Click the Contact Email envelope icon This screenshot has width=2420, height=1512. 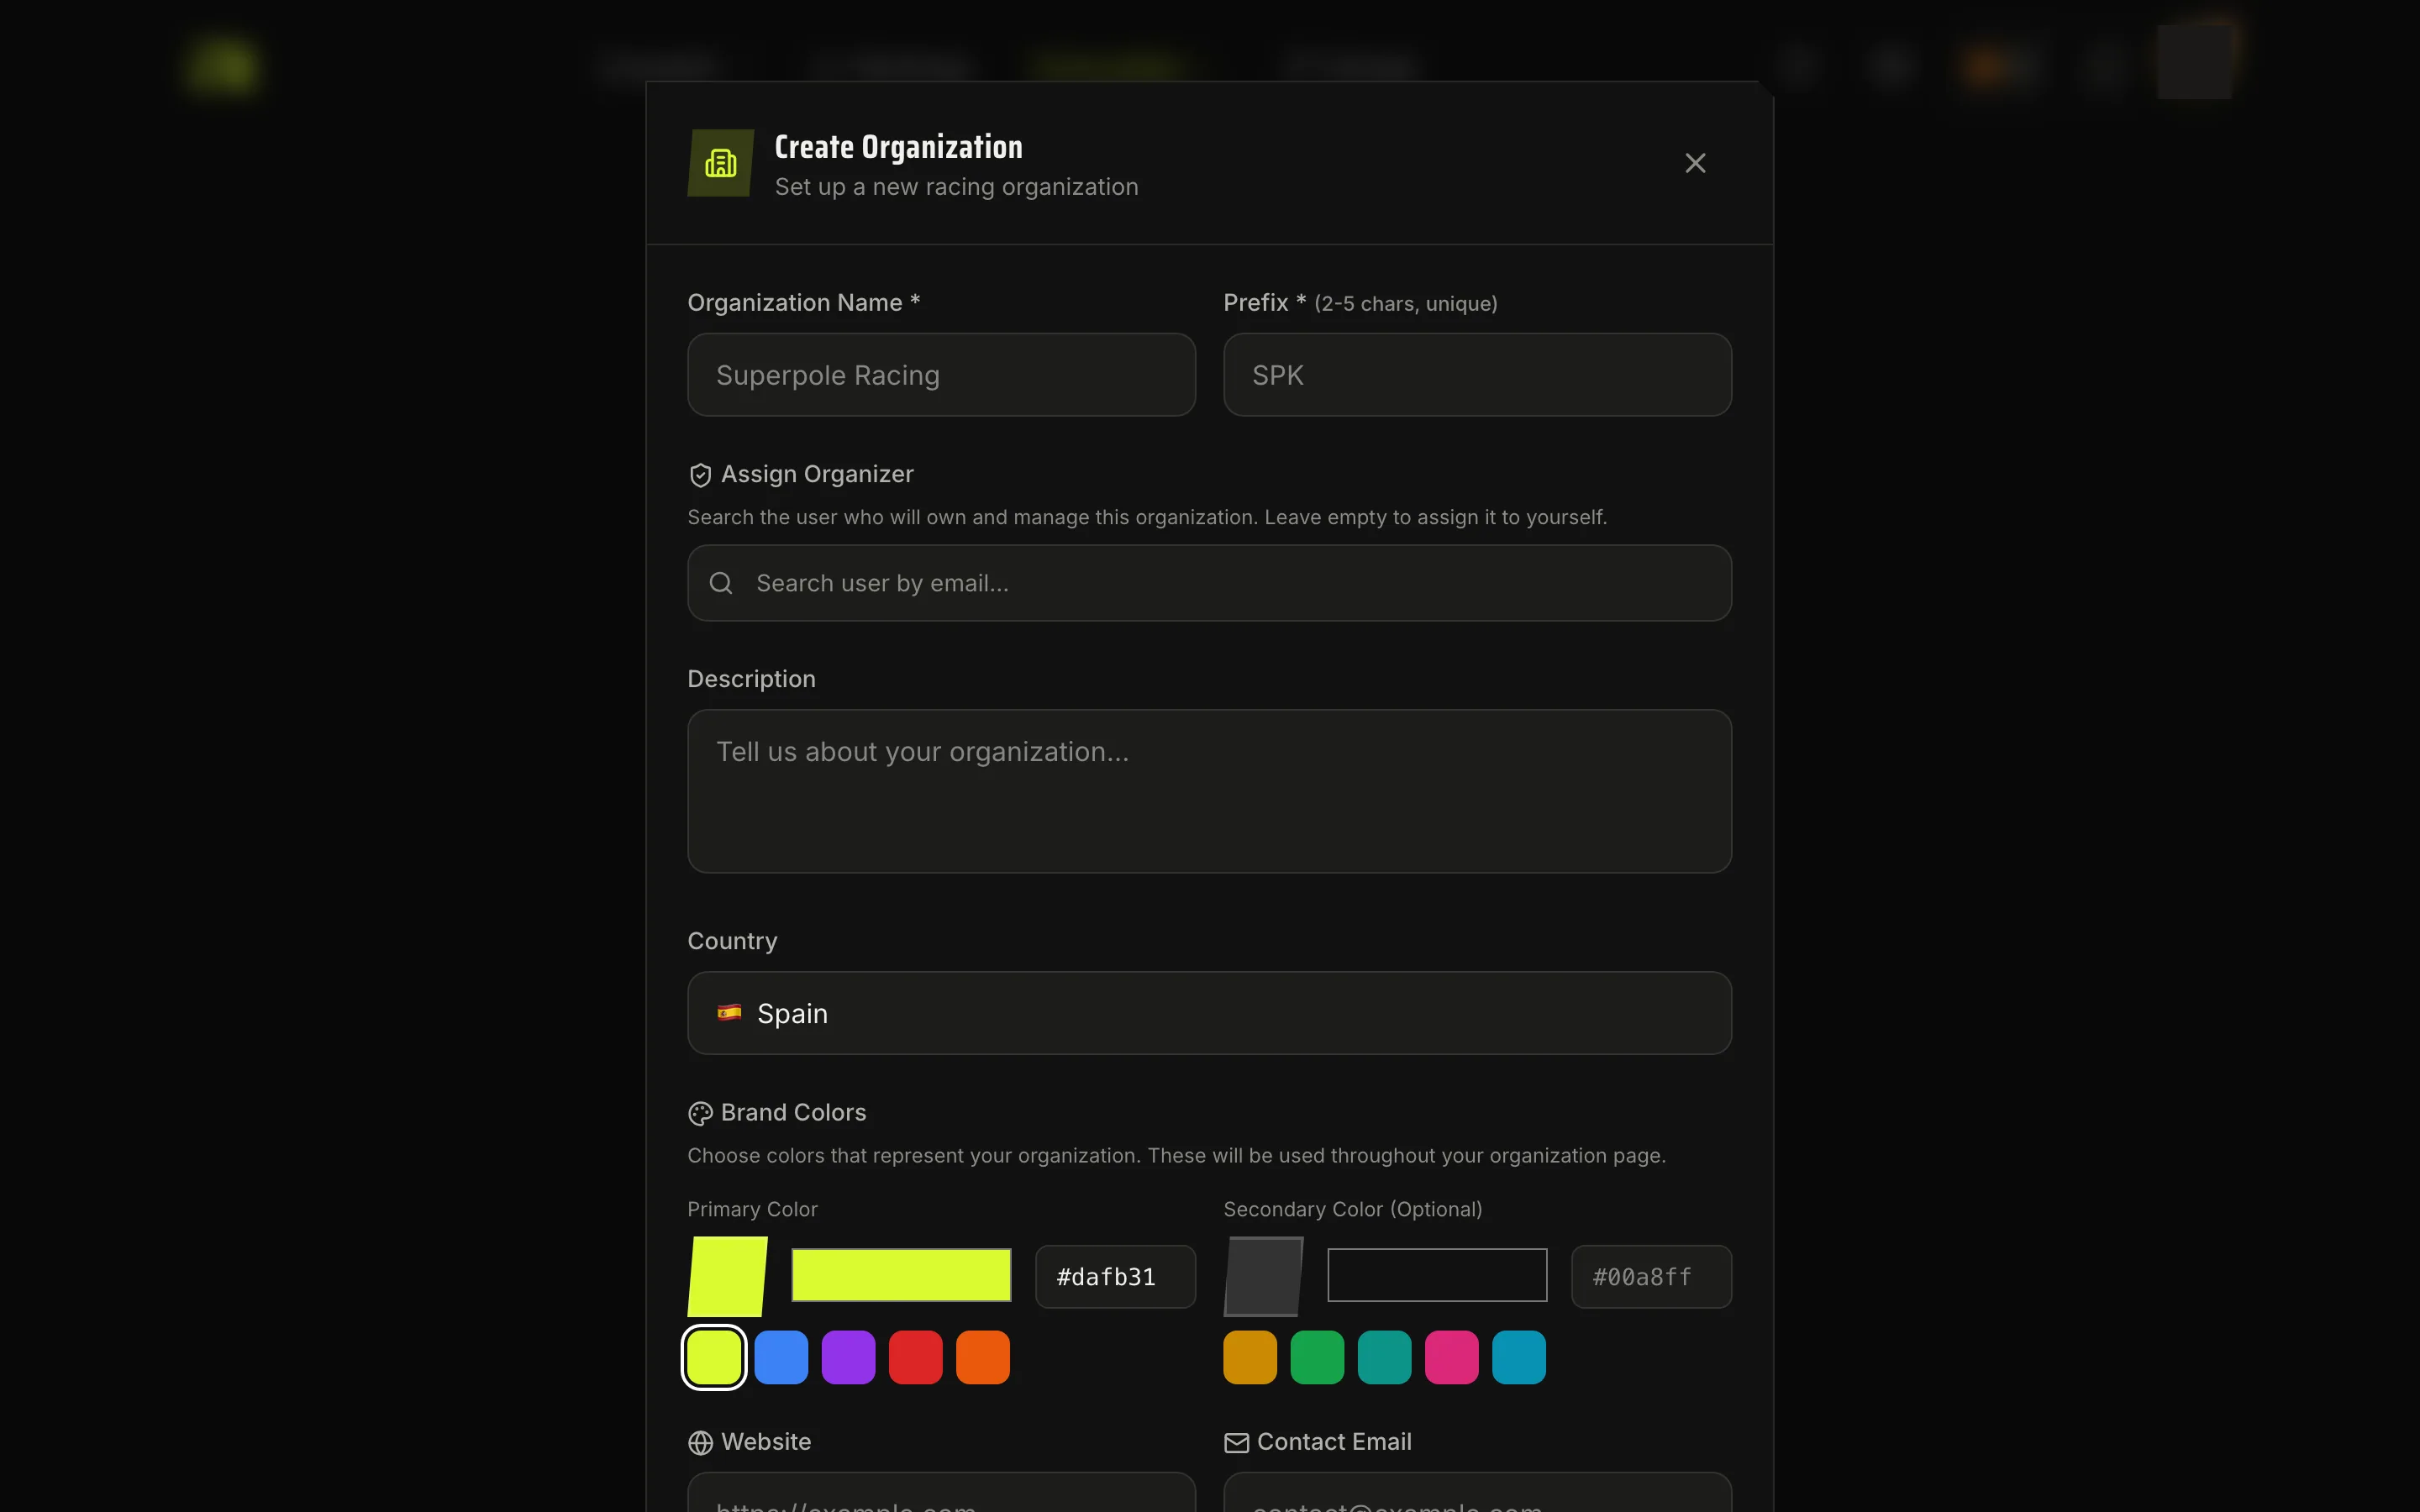click(1236, 1442)
